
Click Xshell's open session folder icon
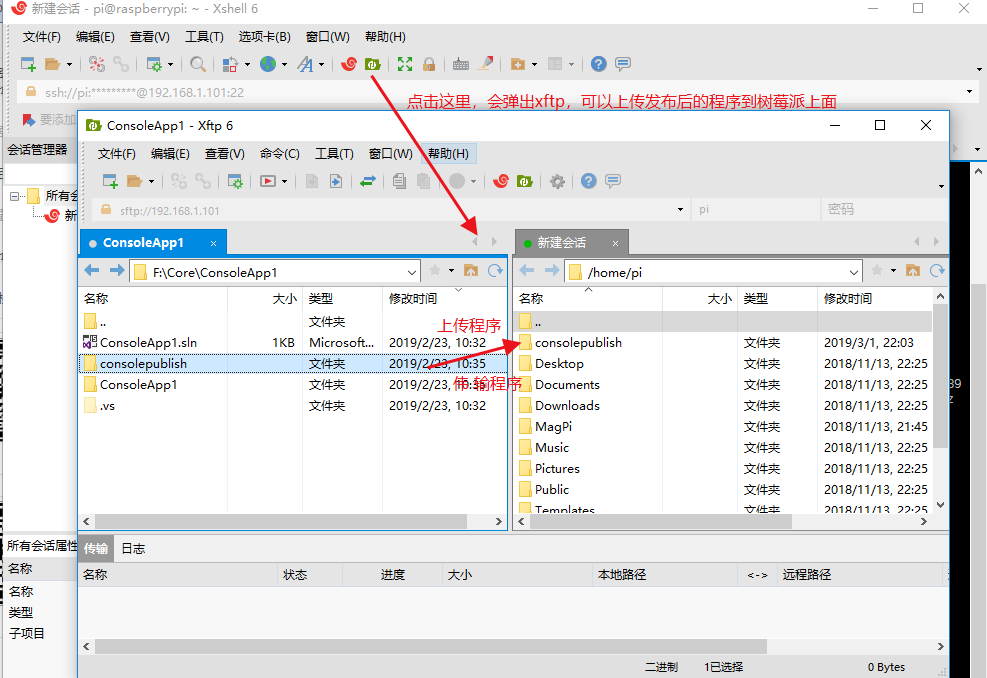point(53,64)
